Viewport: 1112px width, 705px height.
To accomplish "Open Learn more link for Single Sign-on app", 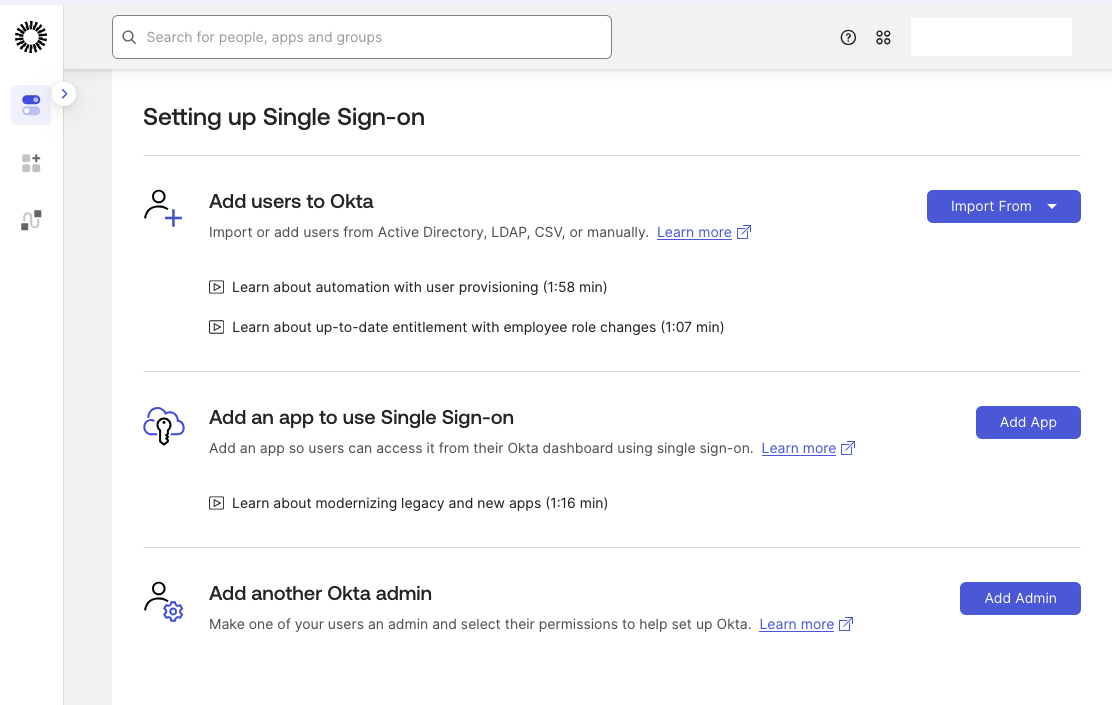I will [798, 448].
